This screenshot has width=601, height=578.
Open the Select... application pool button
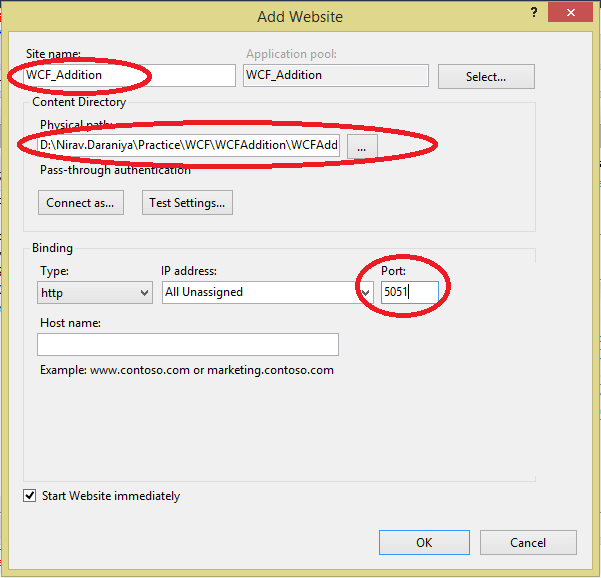(486, 77)
